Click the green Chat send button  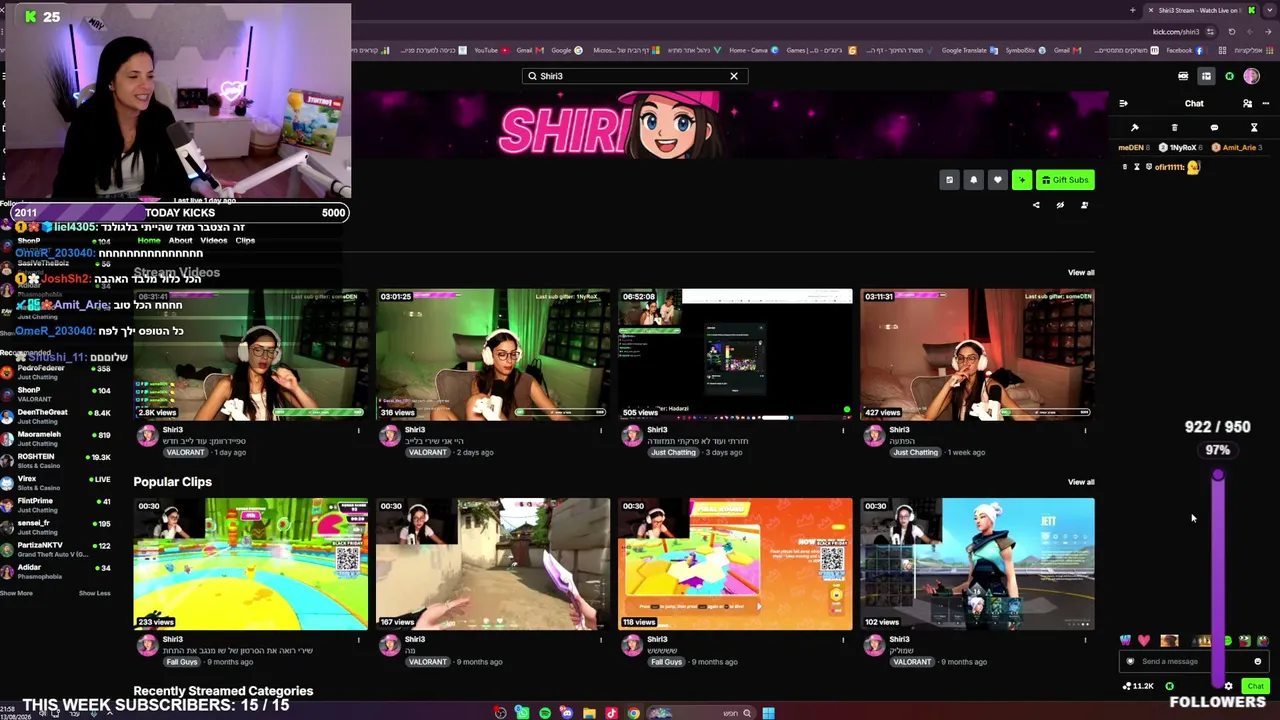pyautogui.click(x=1255, y=686)
